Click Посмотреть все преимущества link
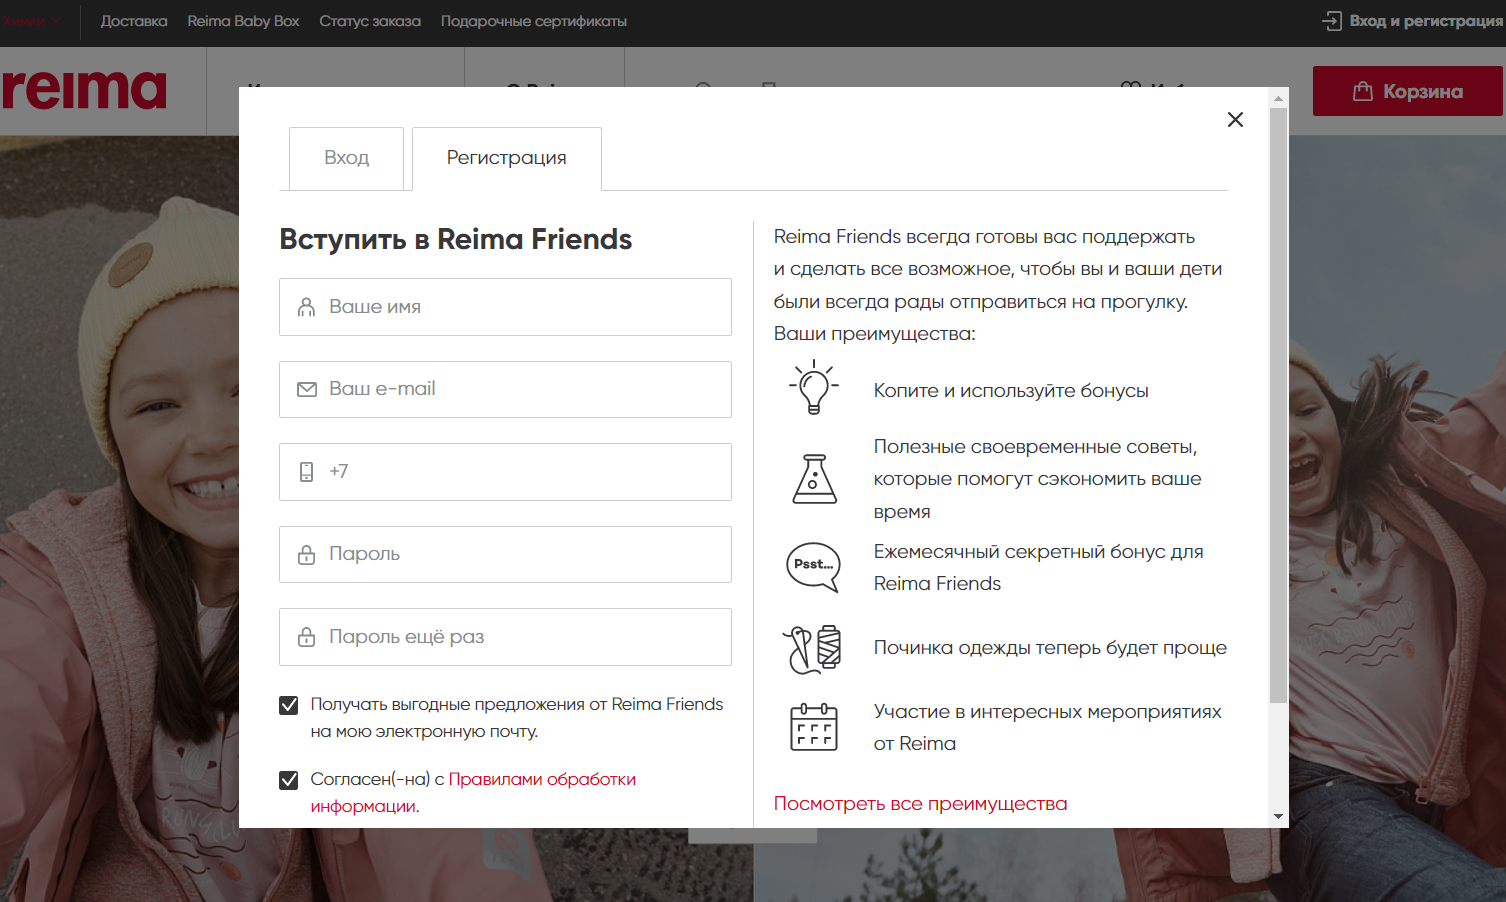1506x902 pixels. [920, 804]
